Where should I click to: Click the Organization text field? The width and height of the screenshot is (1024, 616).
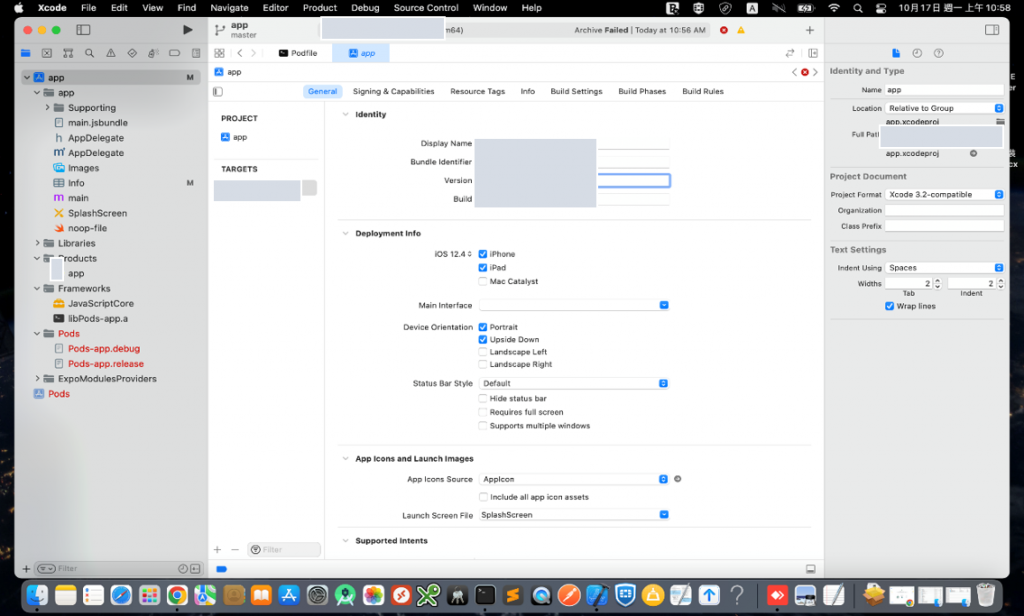[x=944, y=210]
